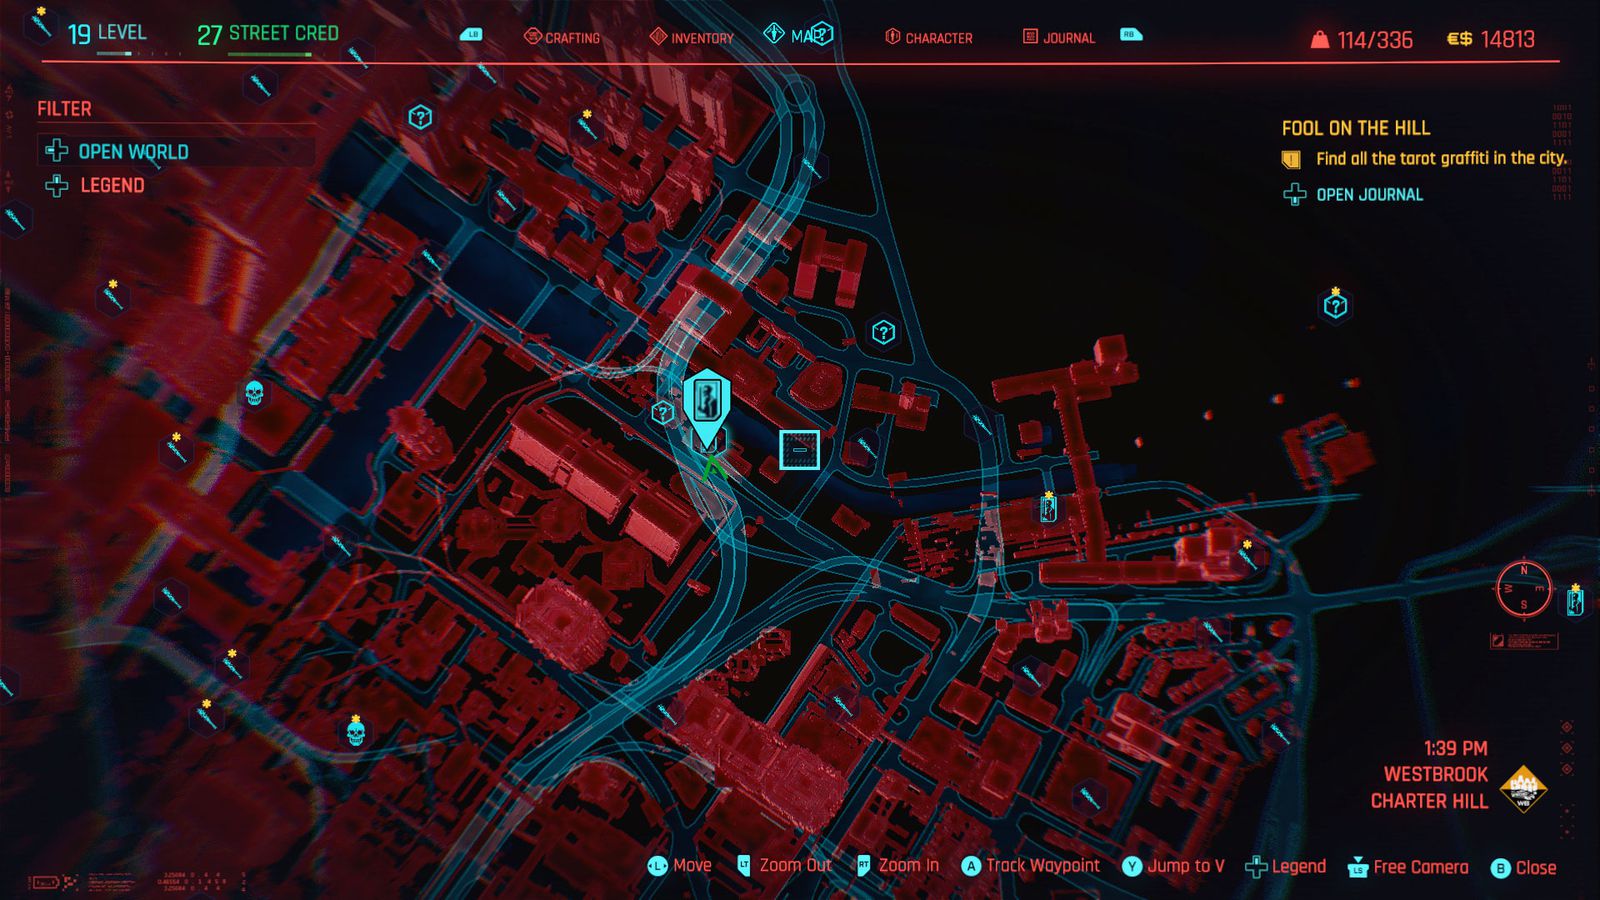The height and width of the screenshot is (900, 1600).
Task: Click 'Find all the tarot graffiti' objective
Action: pos(1441,158)
